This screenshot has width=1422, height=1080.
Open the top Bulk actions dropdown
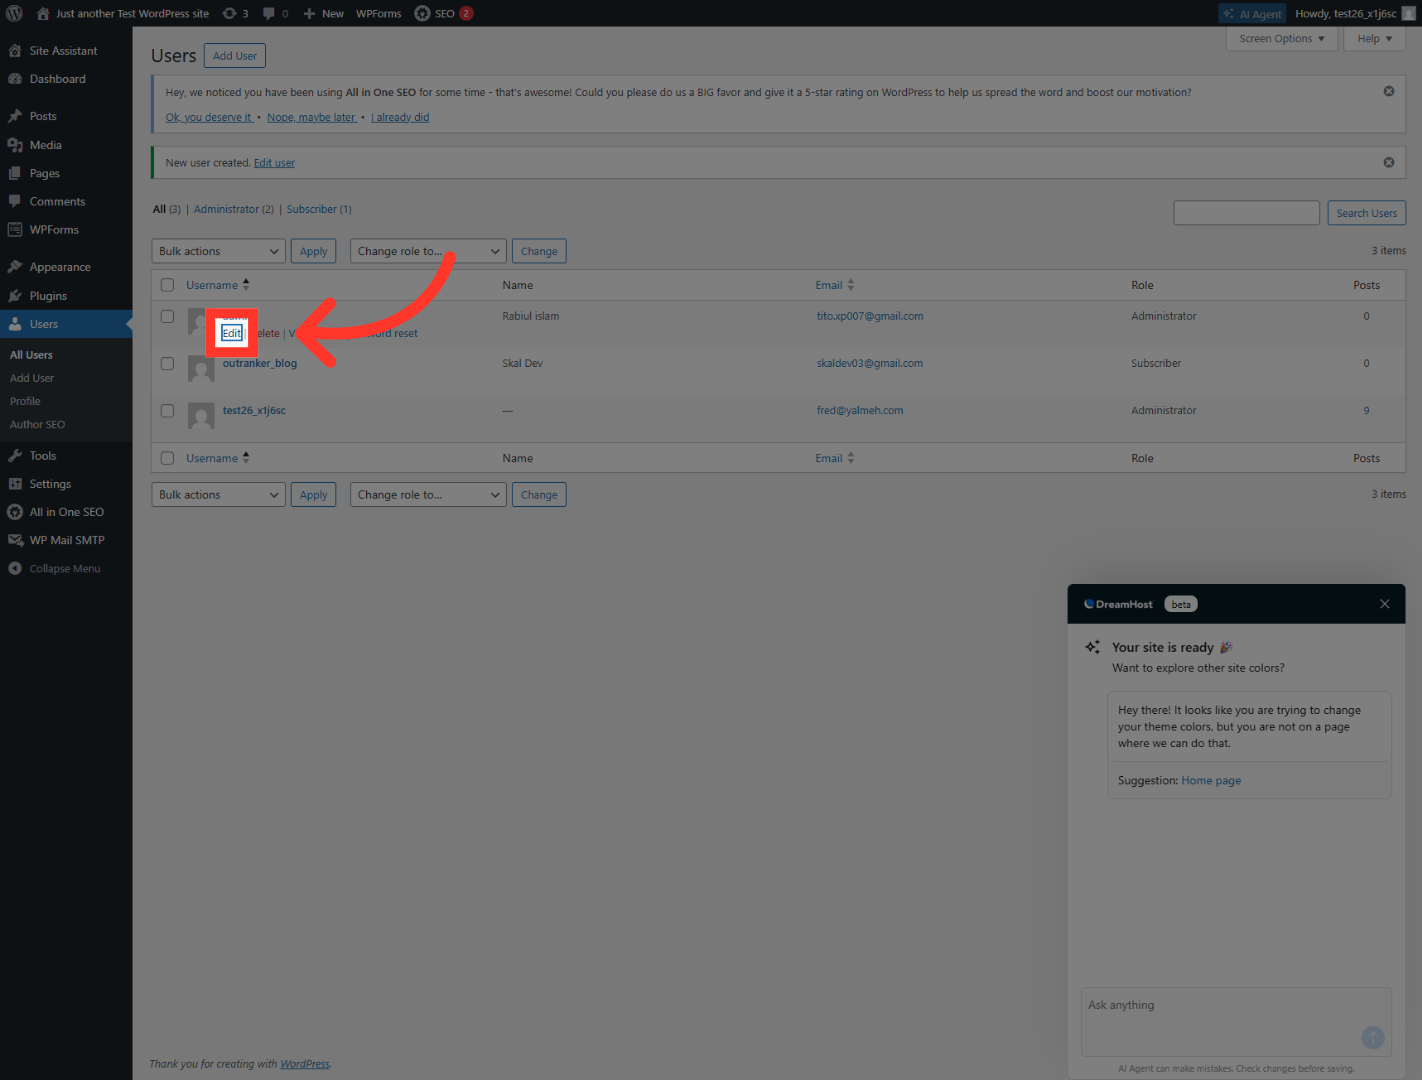point(218,251)
